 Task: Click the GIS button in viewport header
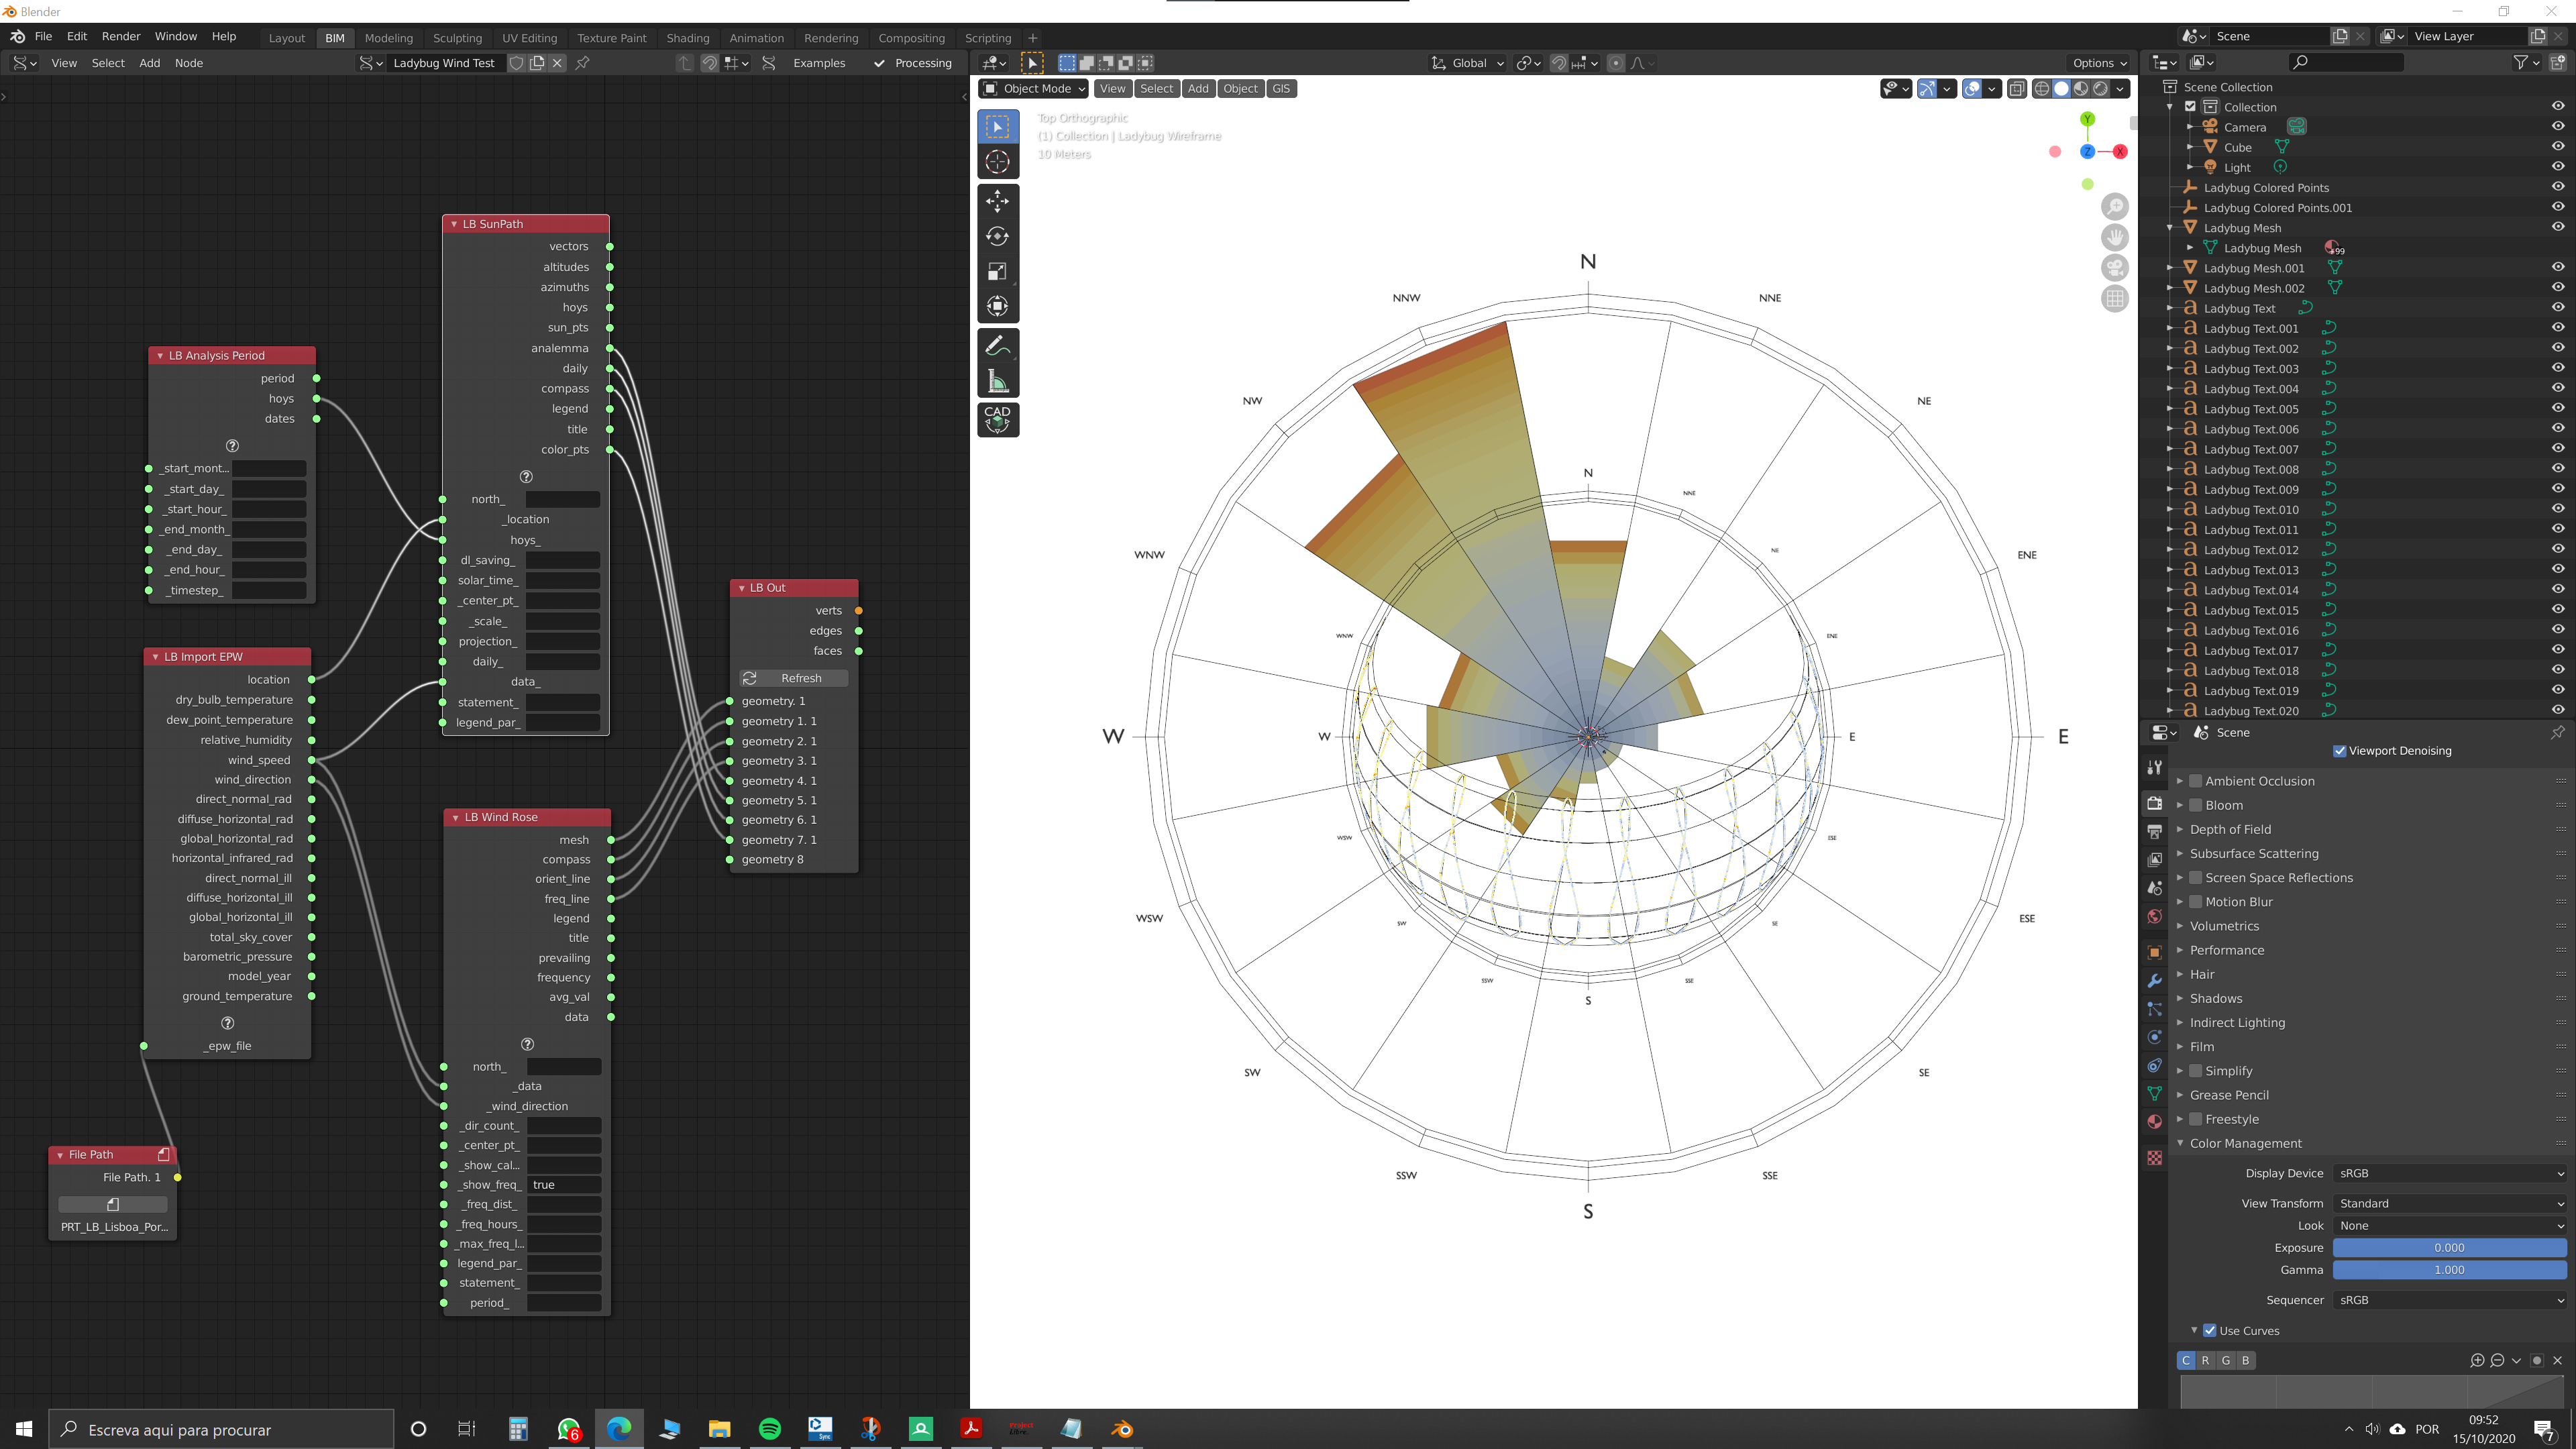pos(1281,89)
